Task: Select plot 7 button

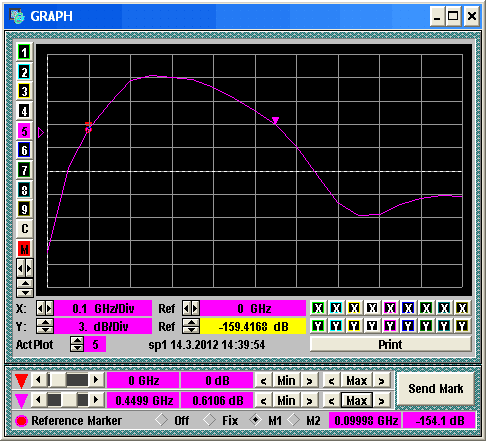Action: [24, 170]
